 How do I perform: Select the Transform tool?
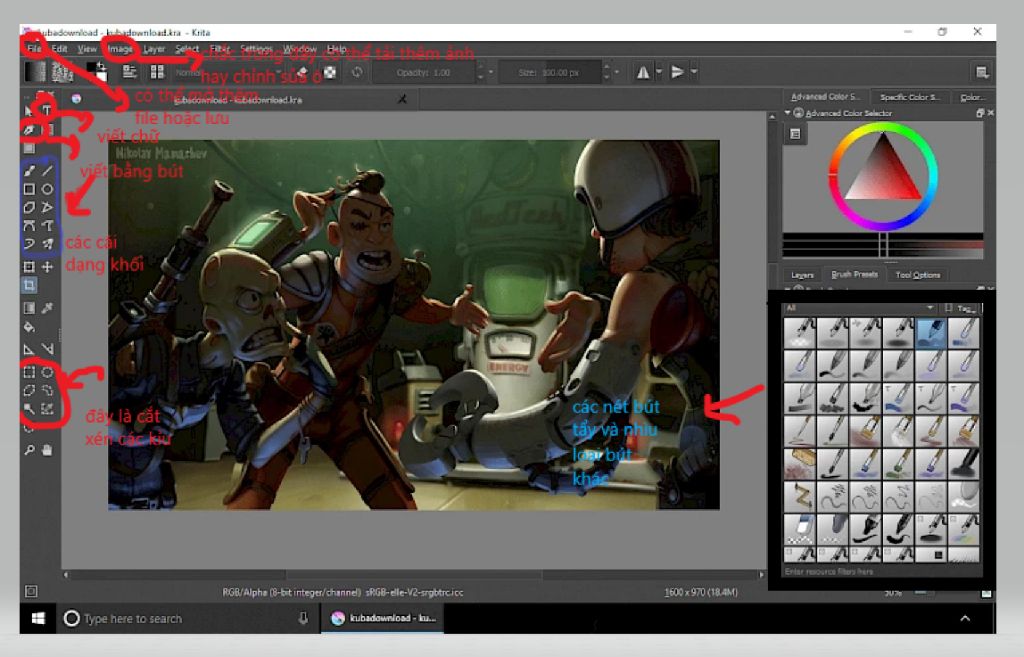(29, 266)
